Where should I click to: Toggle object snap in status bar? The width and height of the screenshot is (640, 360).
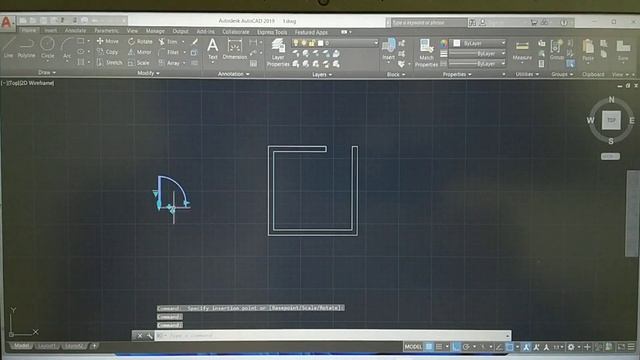pos(510,347)
